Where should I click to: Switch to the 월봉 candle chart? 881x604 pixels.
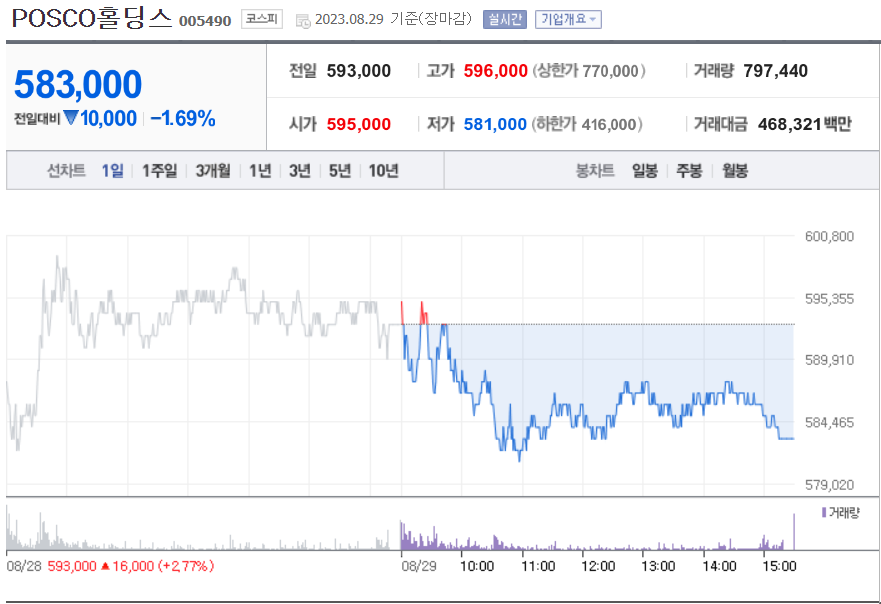tap(735, 170)
